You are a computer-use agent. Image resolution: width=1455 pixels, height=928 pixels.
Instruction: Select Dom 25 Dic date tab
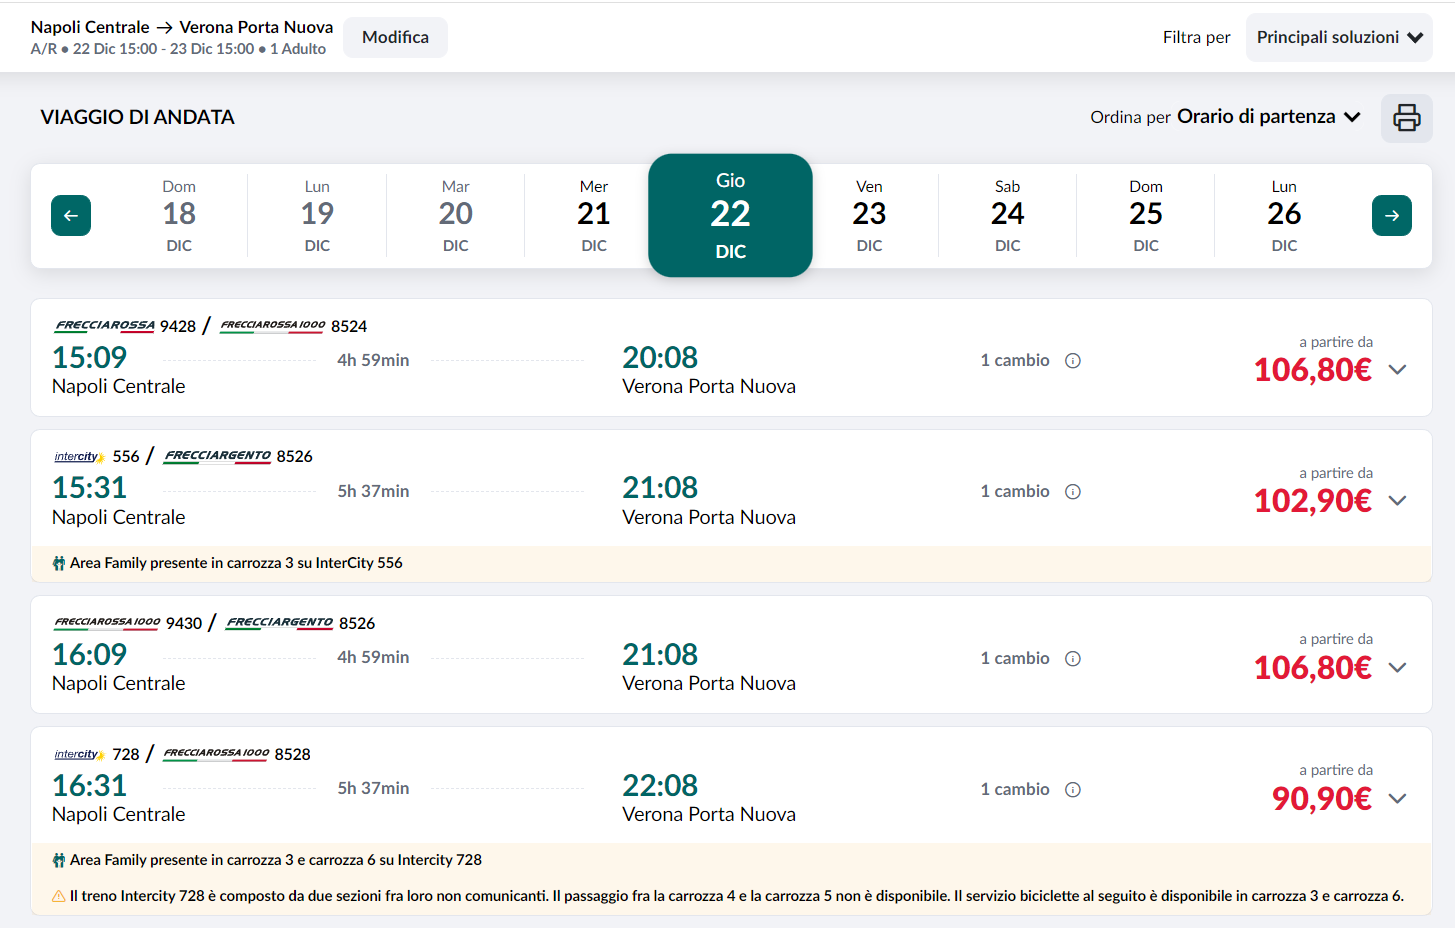tap(1145, 216)
